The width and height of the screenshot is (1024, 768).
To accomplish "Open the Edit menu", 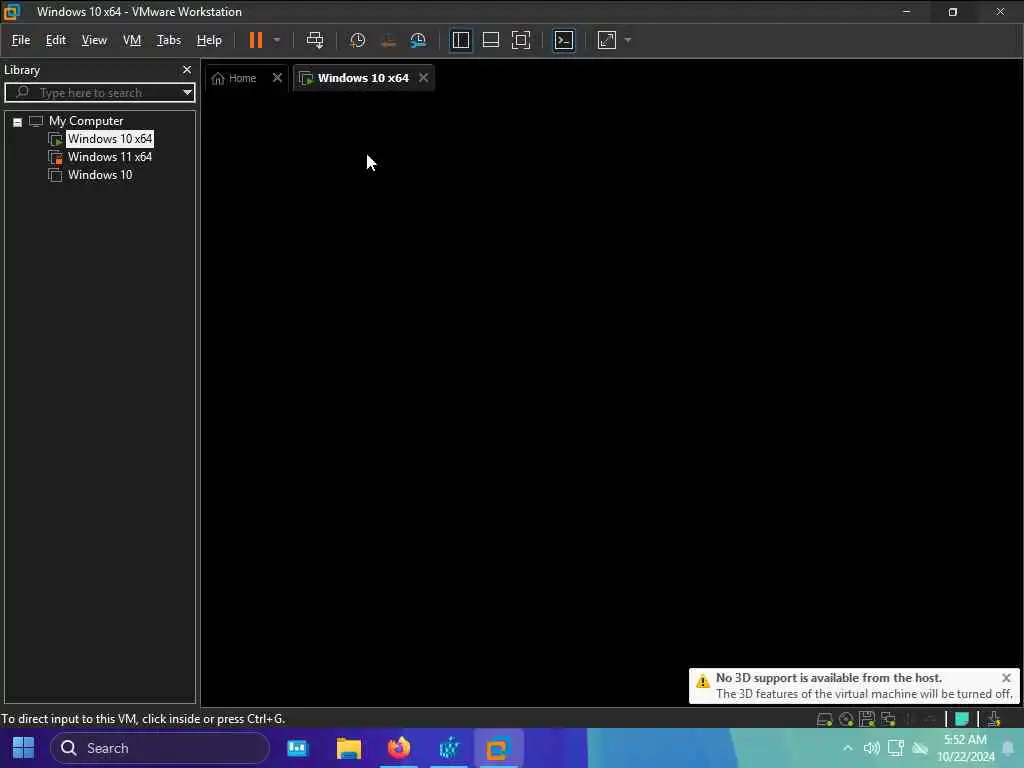I will (x=56, y=40).
